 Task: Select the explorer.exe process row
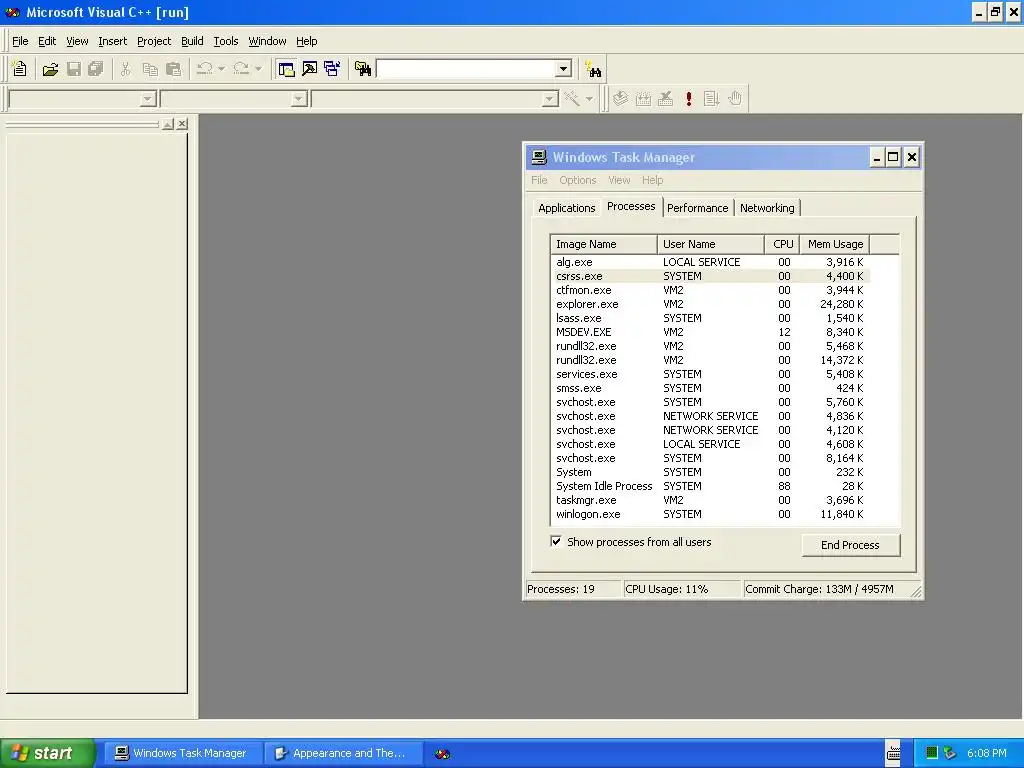point(711,304)
